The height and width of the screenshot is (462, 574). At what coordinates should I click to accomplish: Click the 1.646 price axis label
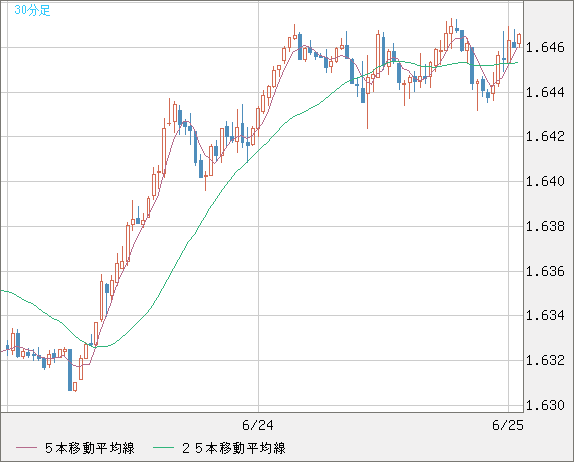[x=545, y=48]
